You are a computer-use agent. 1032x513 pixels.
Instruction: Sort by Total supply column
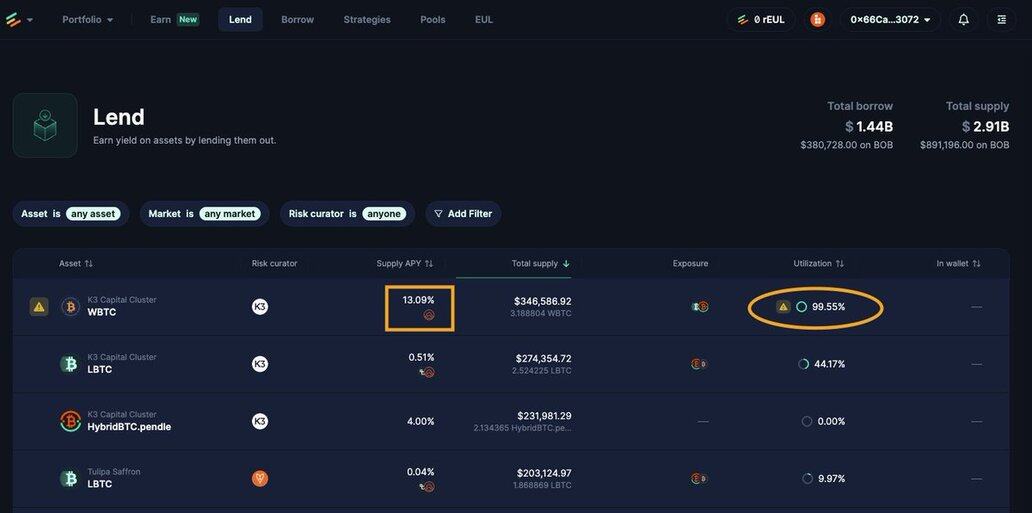tap(541, 263)
